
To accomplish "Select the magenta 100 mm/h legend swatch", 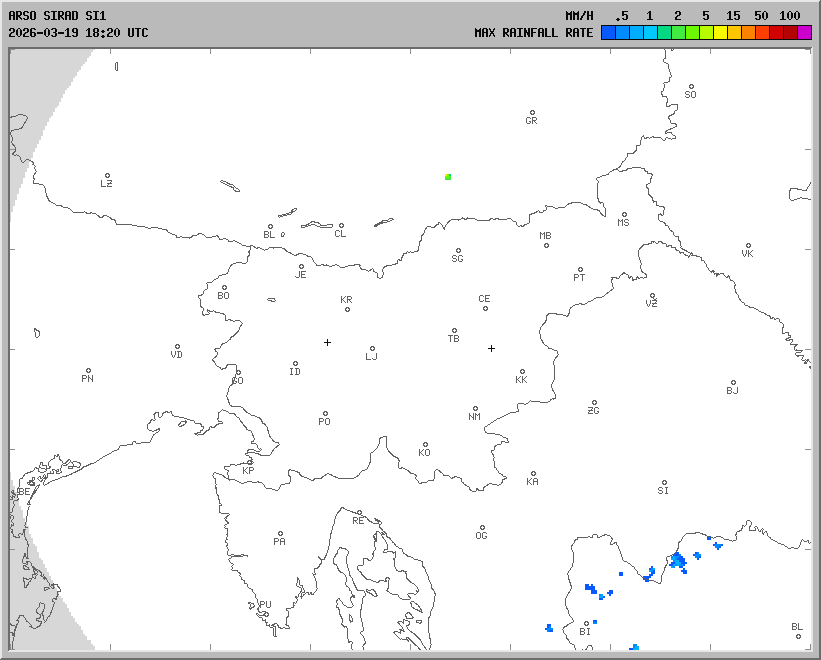I will coord(805,33).
